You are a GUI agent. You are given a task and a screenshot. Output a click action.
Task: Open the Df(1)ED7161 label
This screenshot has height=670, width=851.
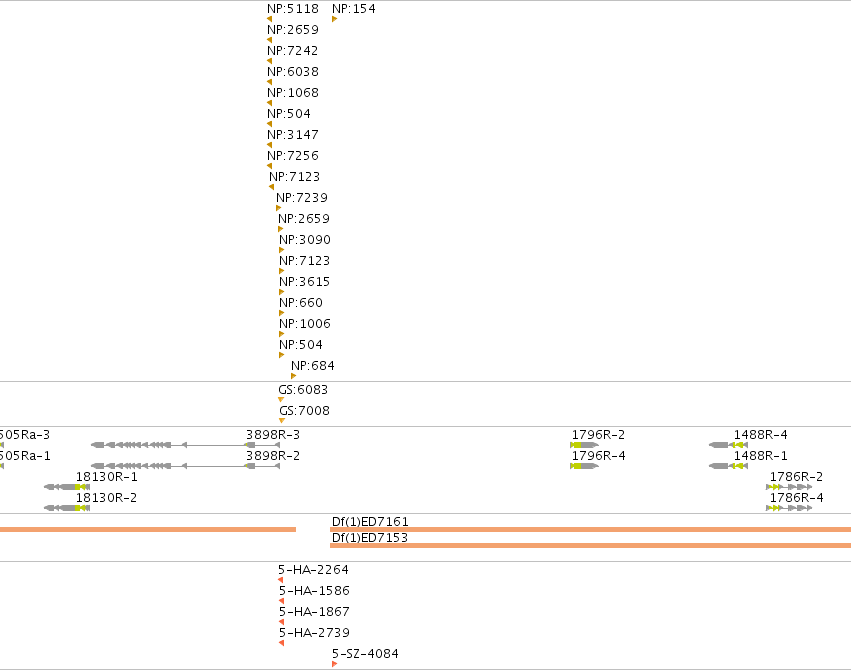tap(370, 521)
